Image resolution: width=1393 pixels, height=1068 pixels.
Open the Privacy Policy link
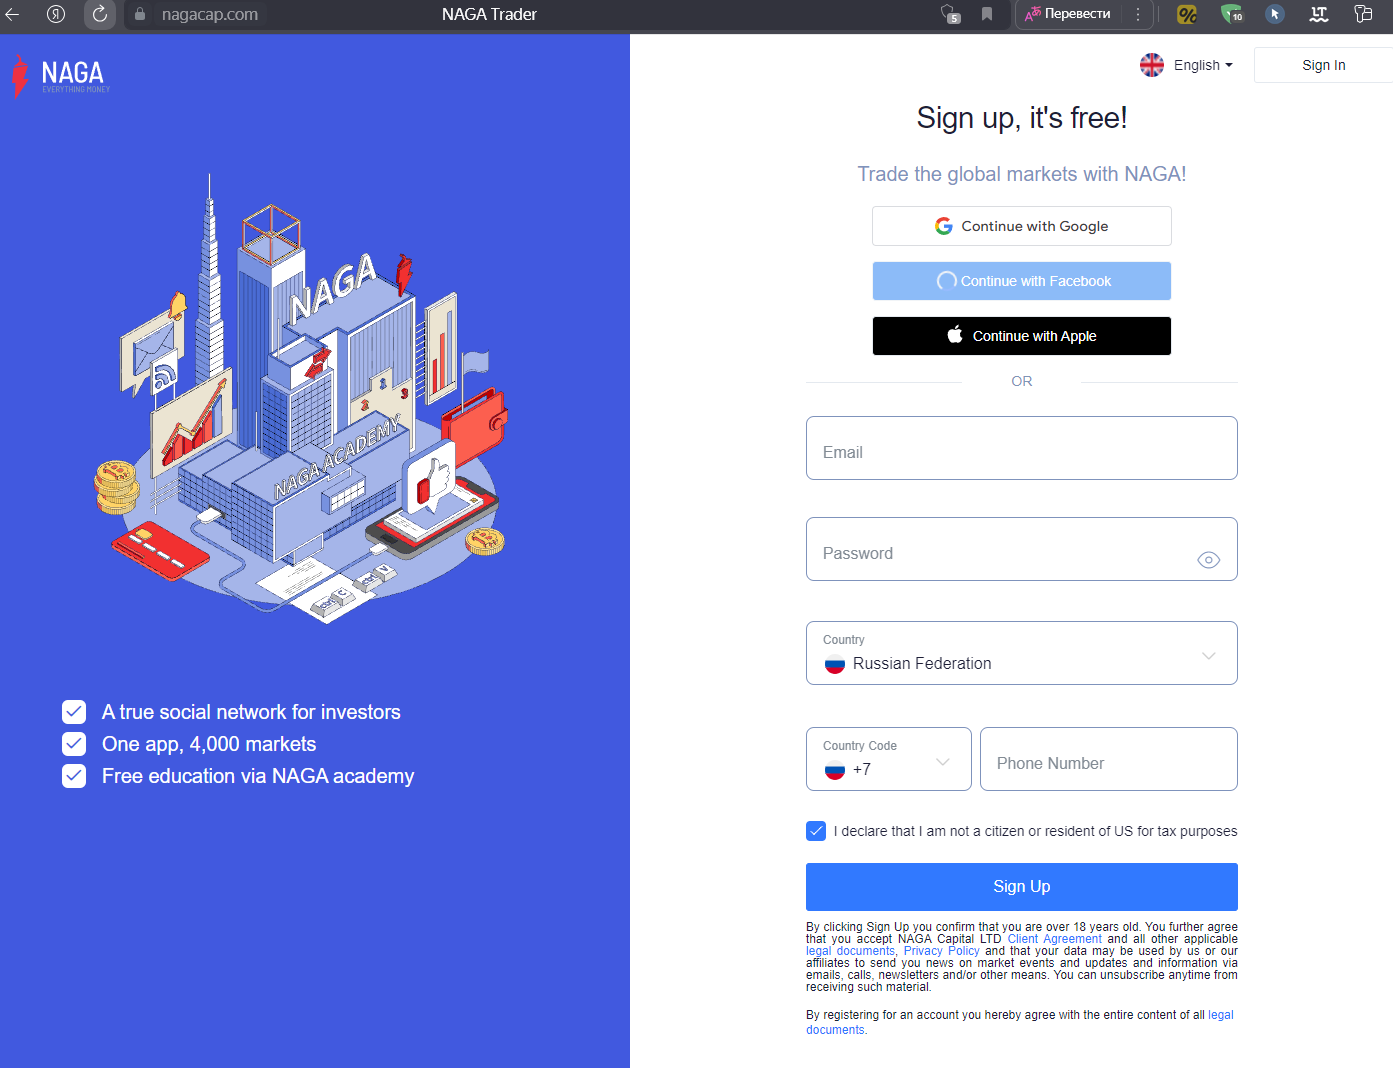click(942, 951)
